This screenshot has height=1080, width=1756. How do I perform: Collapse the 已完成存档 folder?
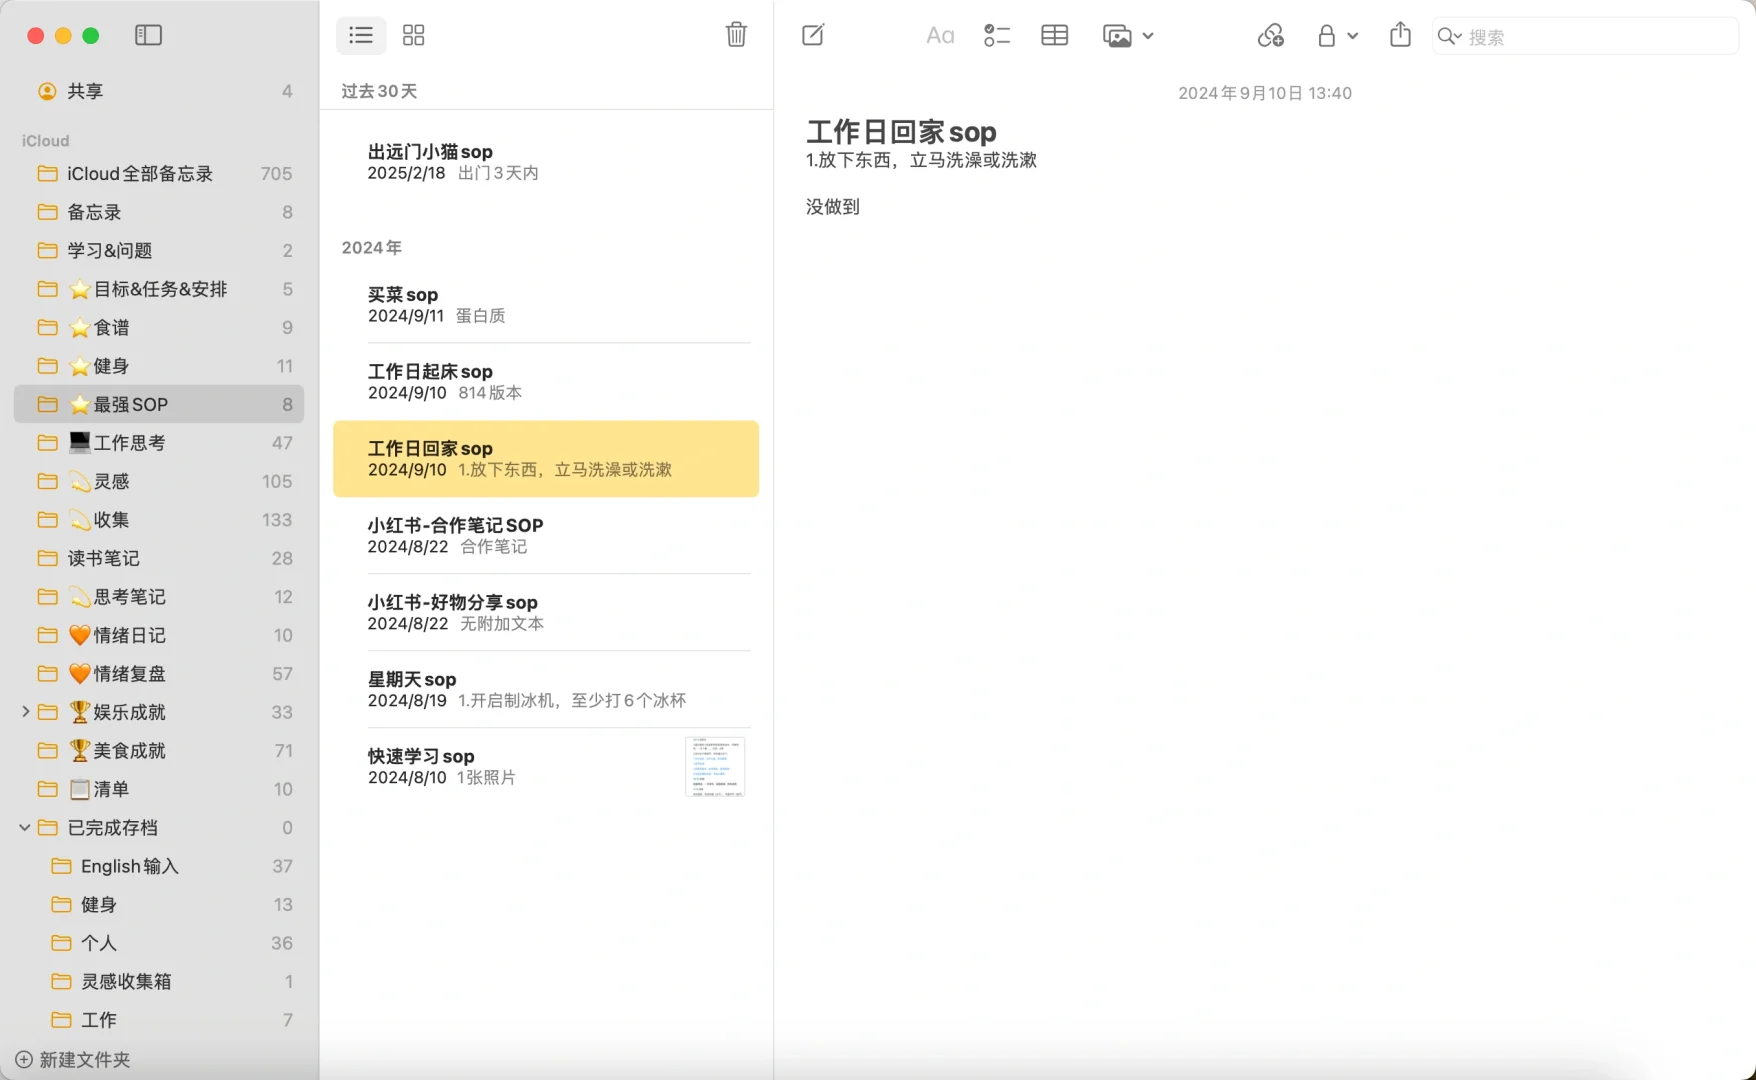coord(24,827)
